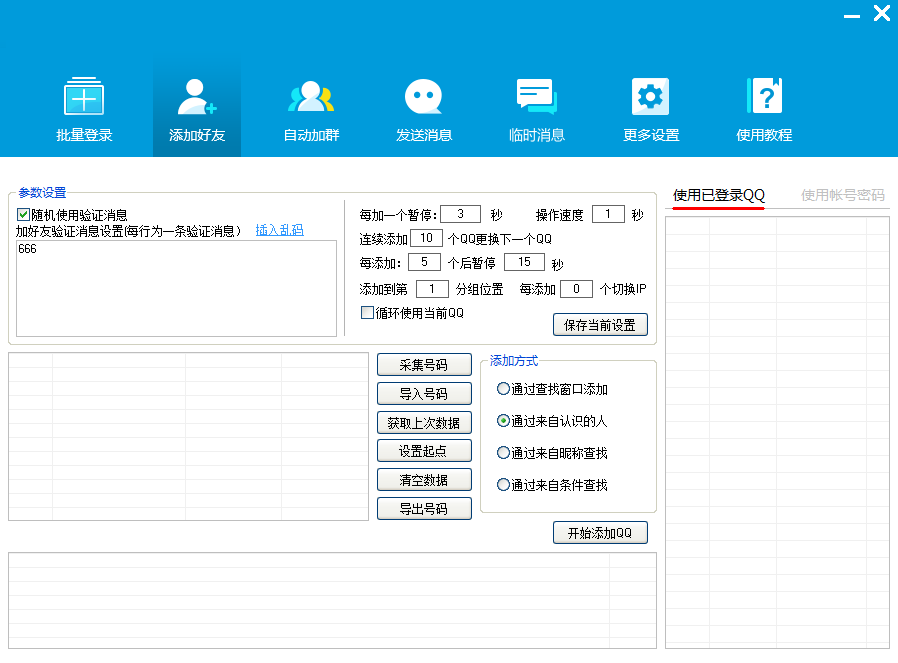Click 获取上次数据 button
This screenshot has height=663, width=898.
[x=424, y=423]
